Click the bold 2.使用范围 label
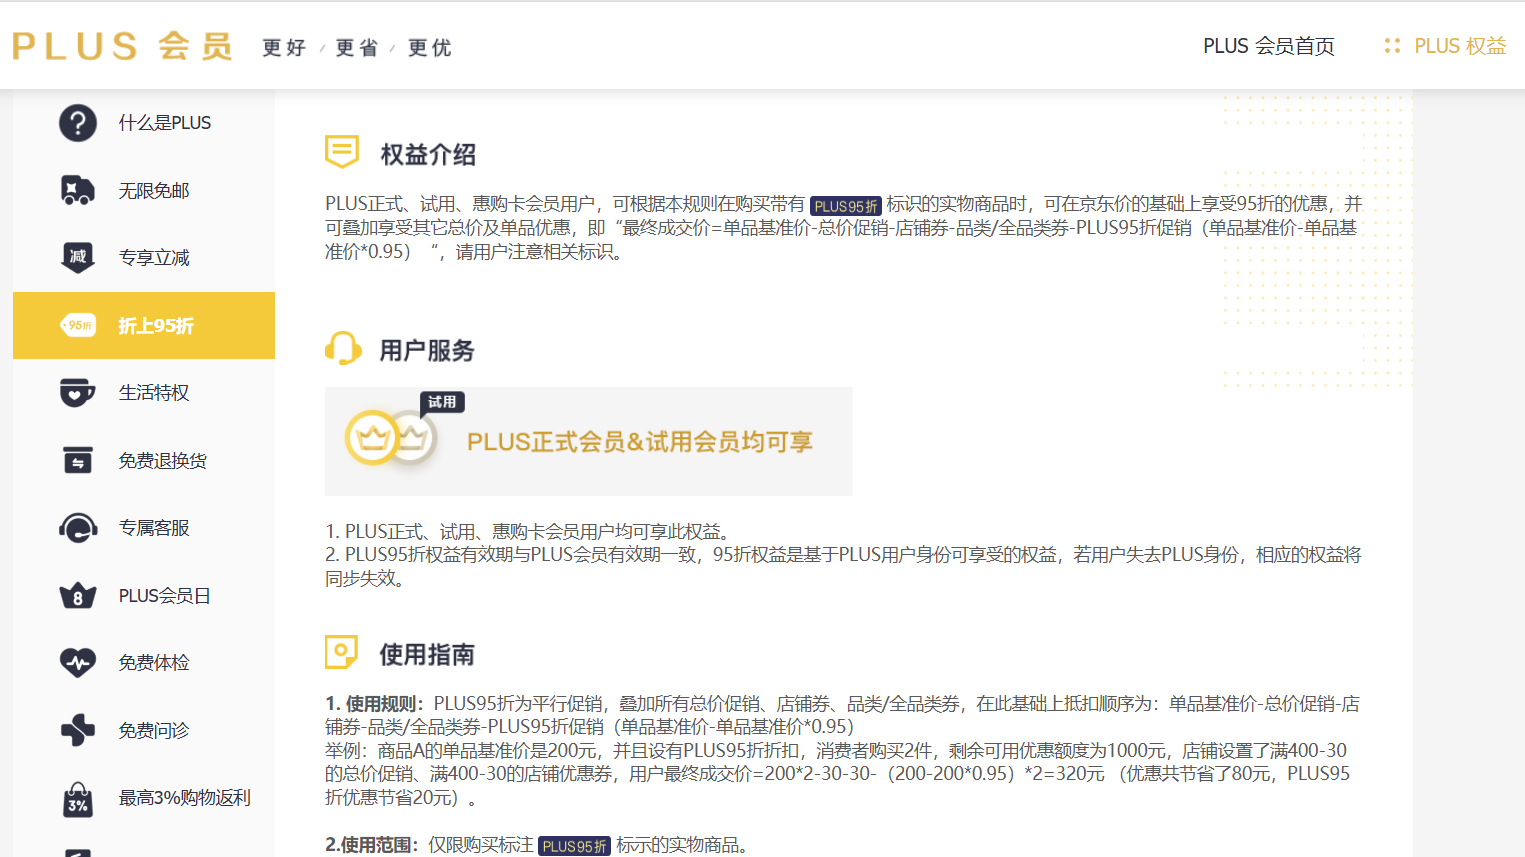 click(x=373, y=846)
